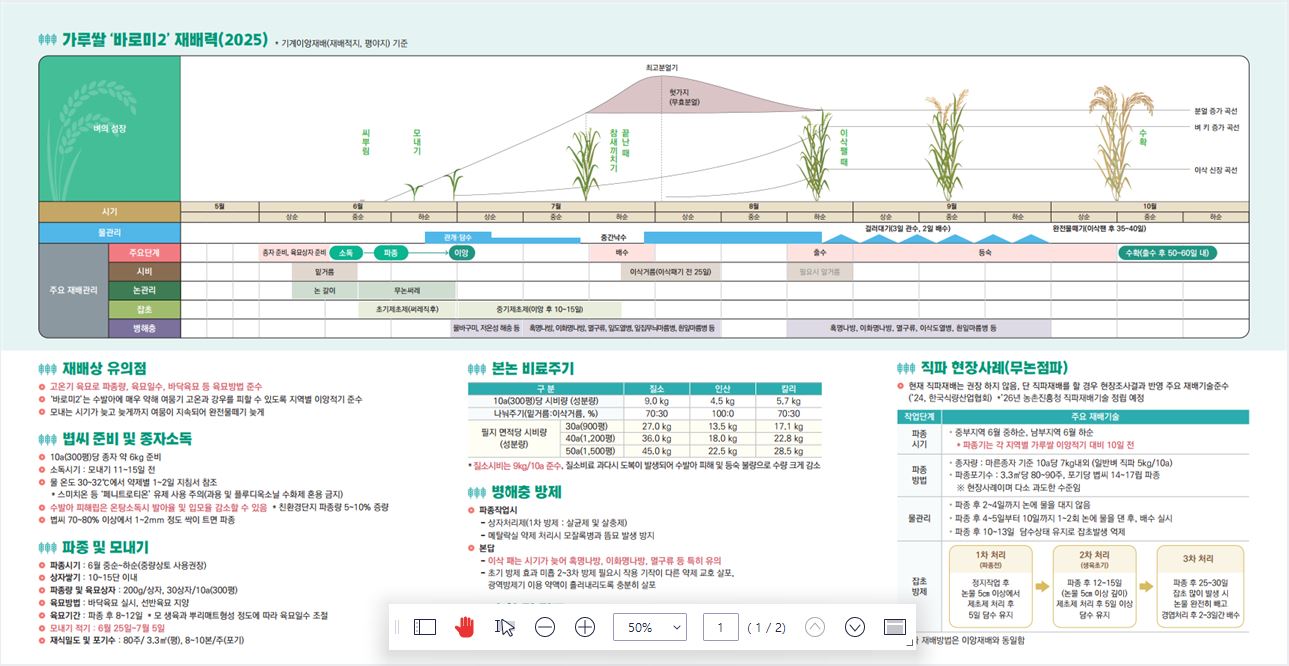Switch to full-screen view icon
Screen dimensions: 1289x666
(895, 627)
